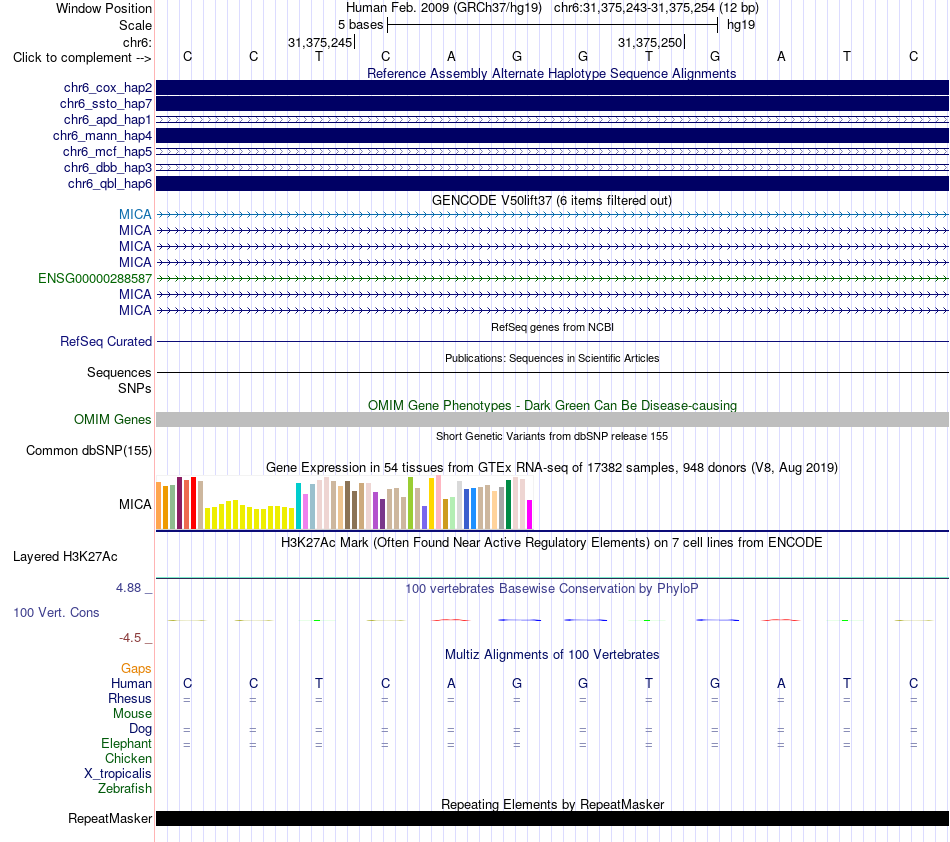Open Reference Assembly Alternate Haplotype Sequence Alignments title

551,73
